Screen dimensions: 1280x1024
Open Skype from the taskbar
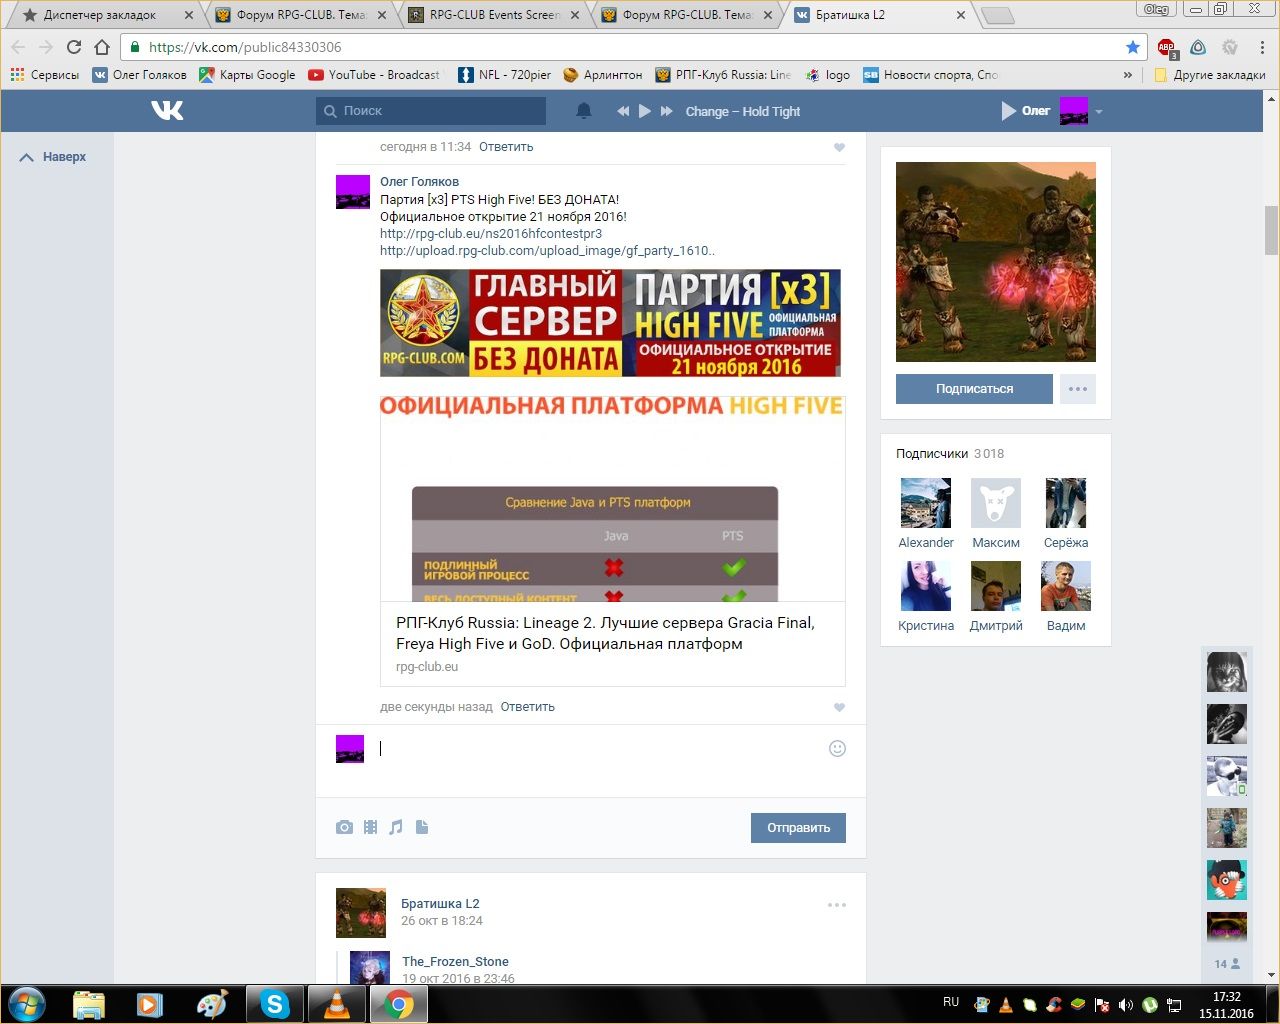pyautogui.click(x=275, y=1003)
